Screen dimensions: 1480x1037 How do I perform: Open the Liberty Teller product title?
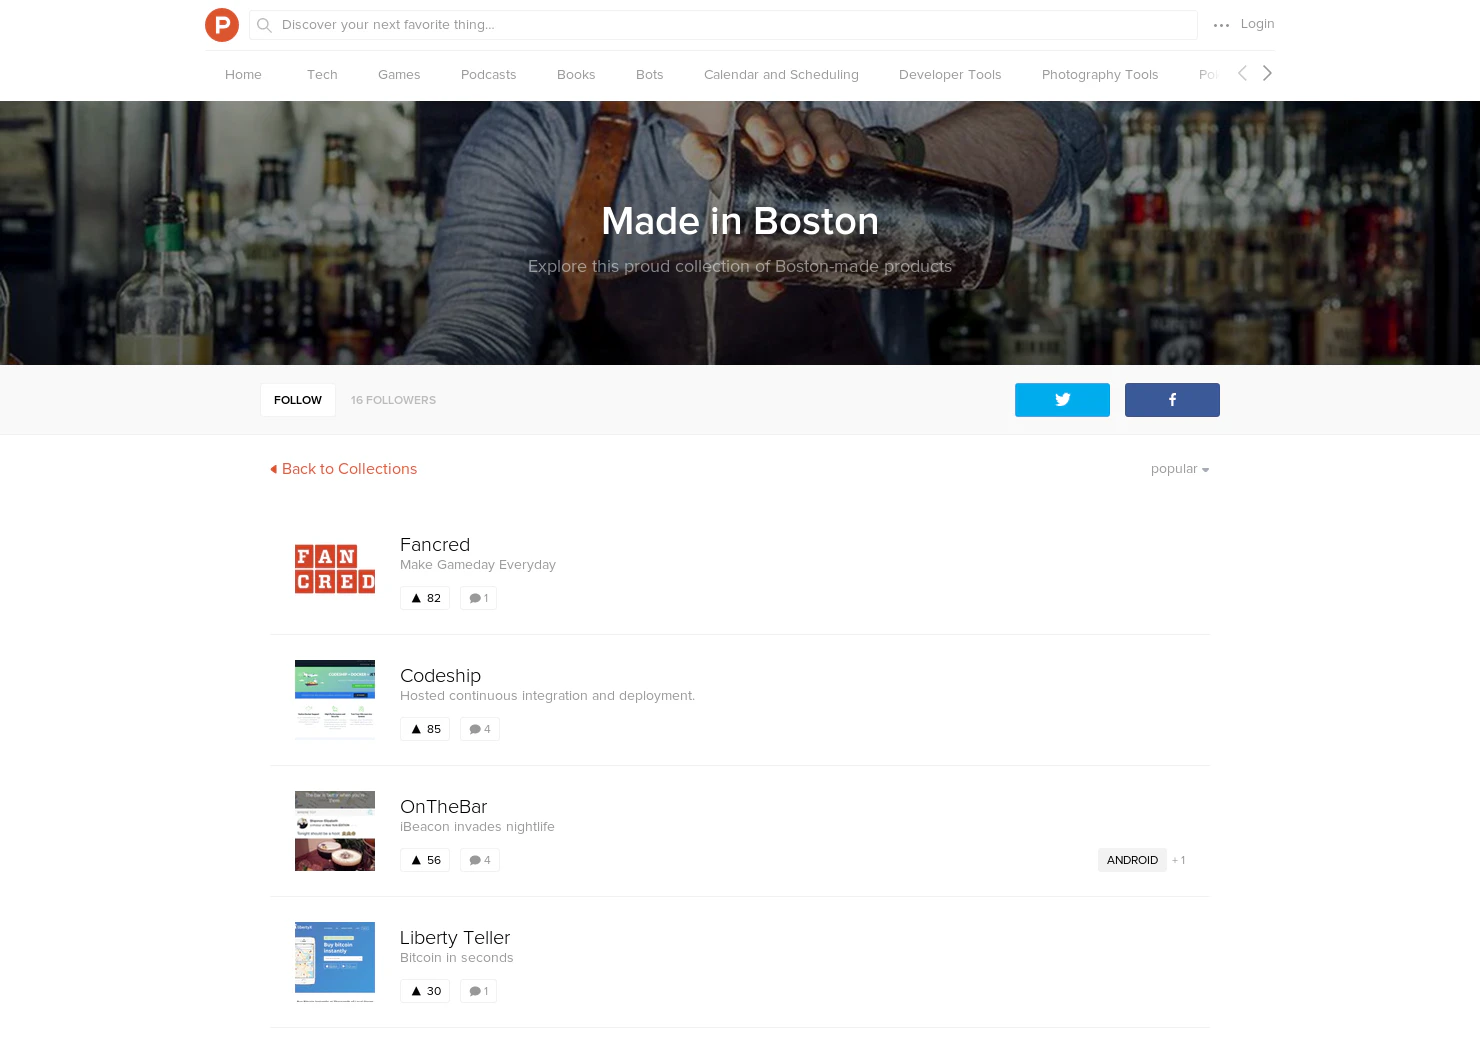455,938
